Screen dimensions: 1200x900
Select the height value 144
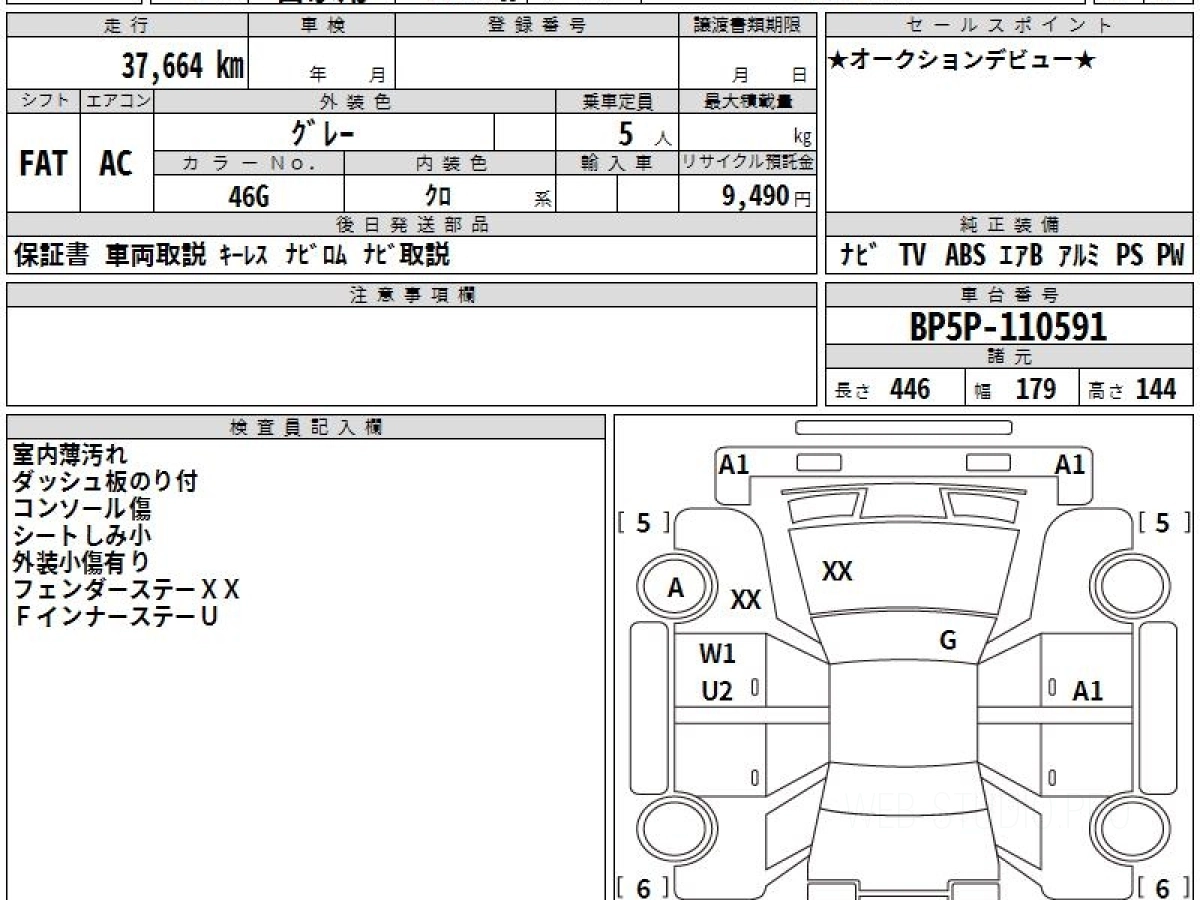click(x=1156, y=389)
